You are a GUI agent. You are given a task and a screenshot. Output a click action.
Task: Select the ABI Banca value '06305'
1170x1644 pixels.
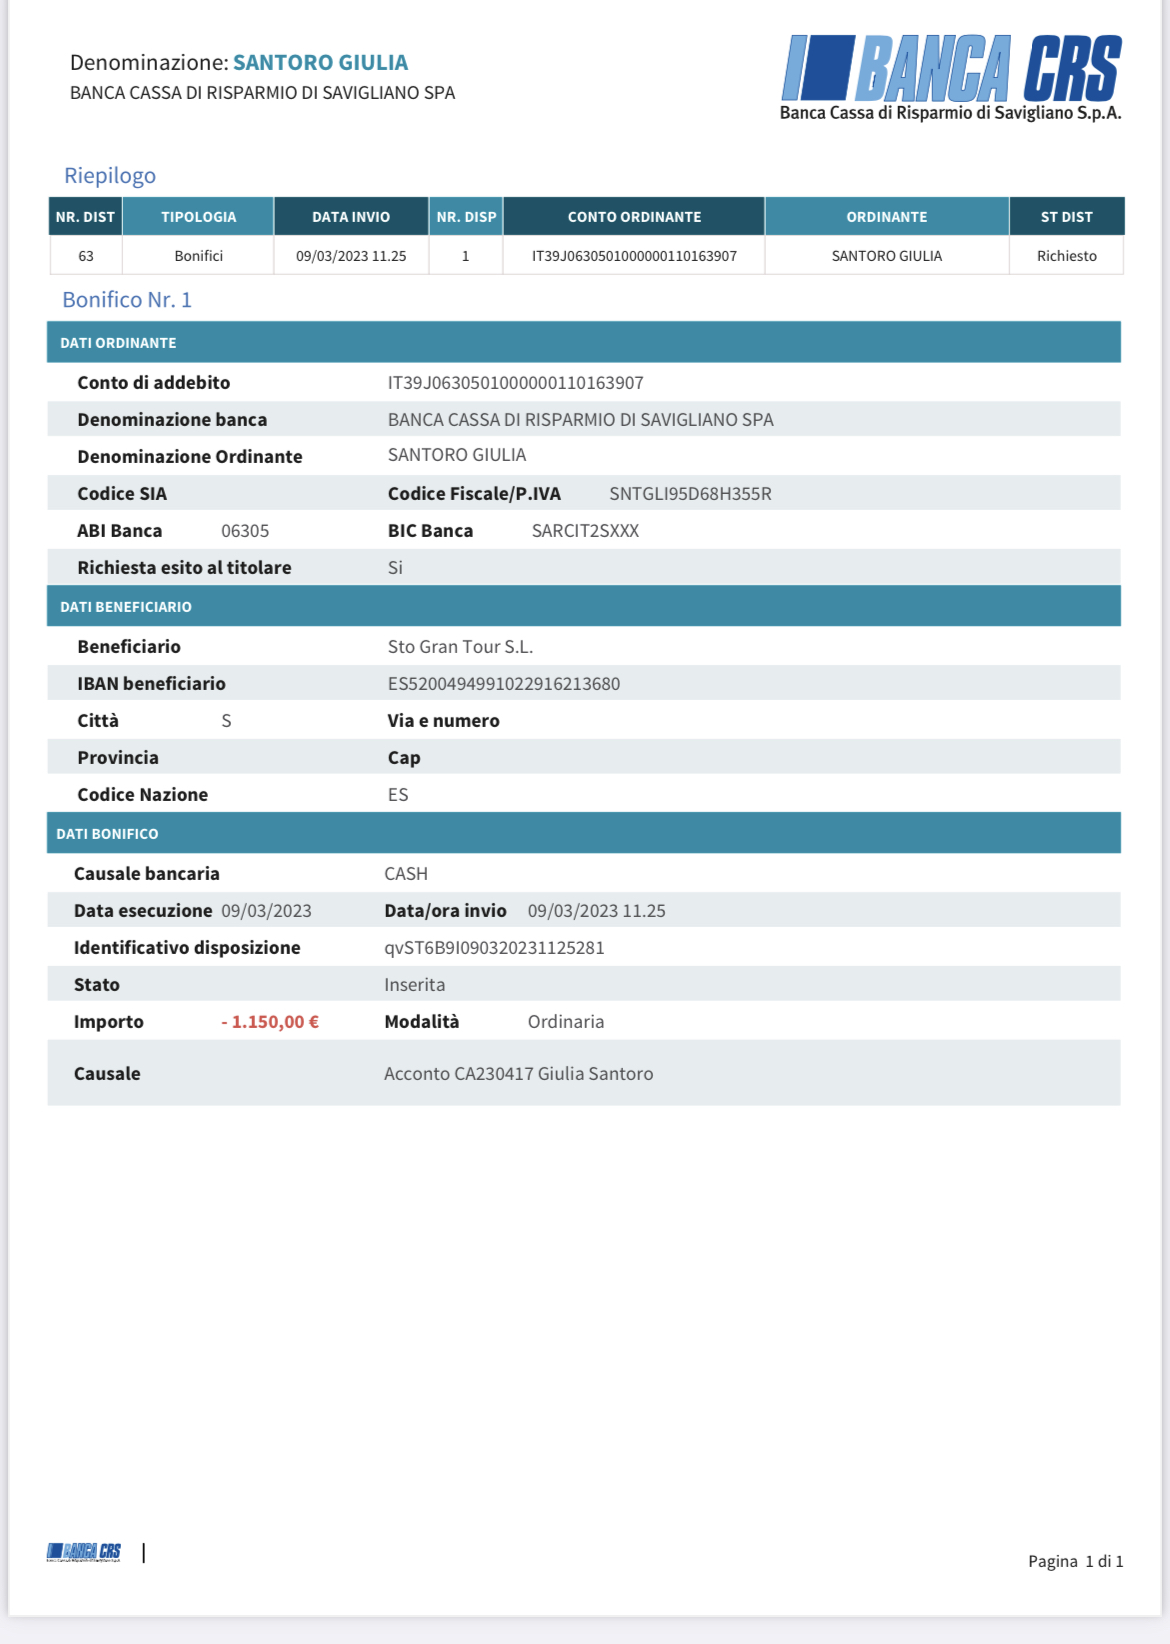pyautogui.click(x=245, y=531)
